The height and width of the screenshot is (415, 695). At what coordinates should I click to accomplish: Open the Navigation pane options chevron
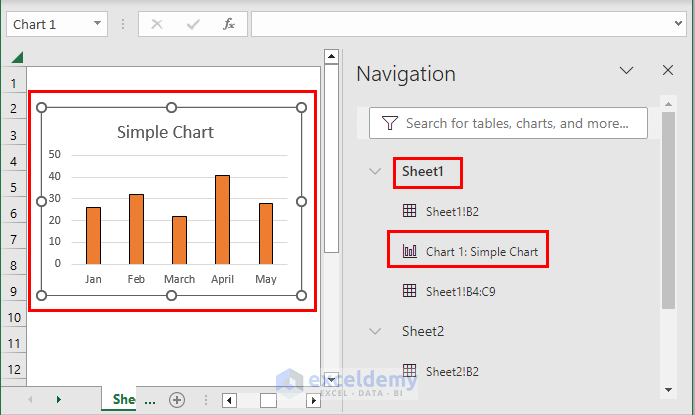627,71
